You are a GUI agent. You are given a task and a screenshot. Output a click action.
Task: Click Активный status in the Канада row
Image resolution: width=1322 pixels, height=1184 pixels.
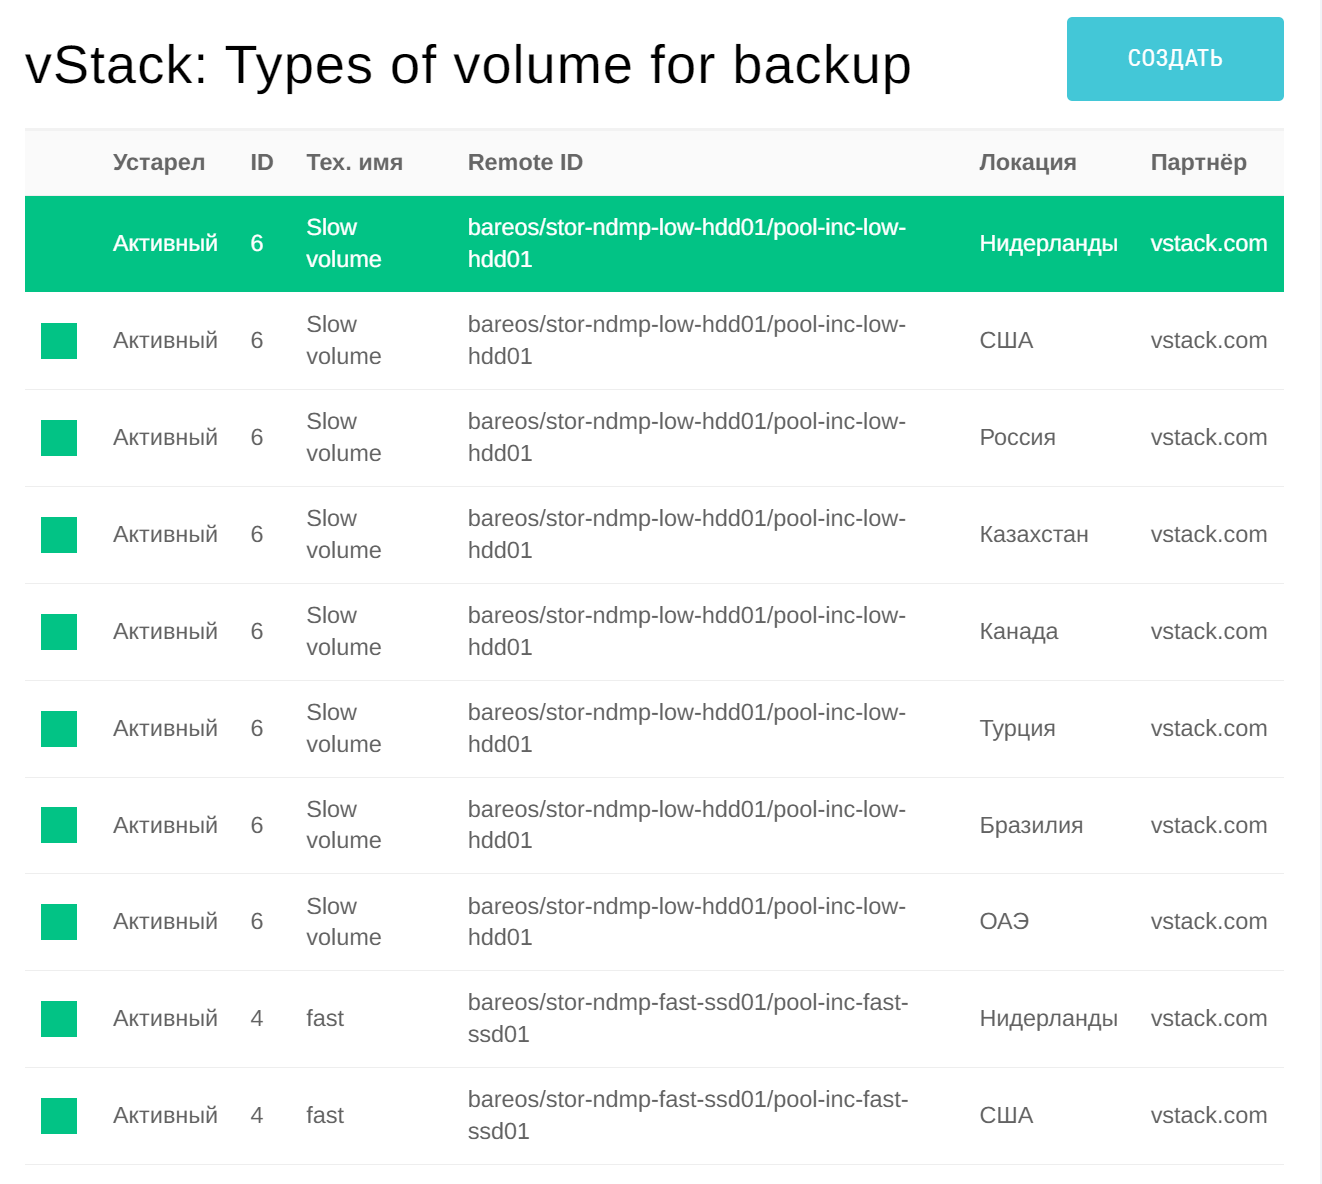(x=165, y=632)
